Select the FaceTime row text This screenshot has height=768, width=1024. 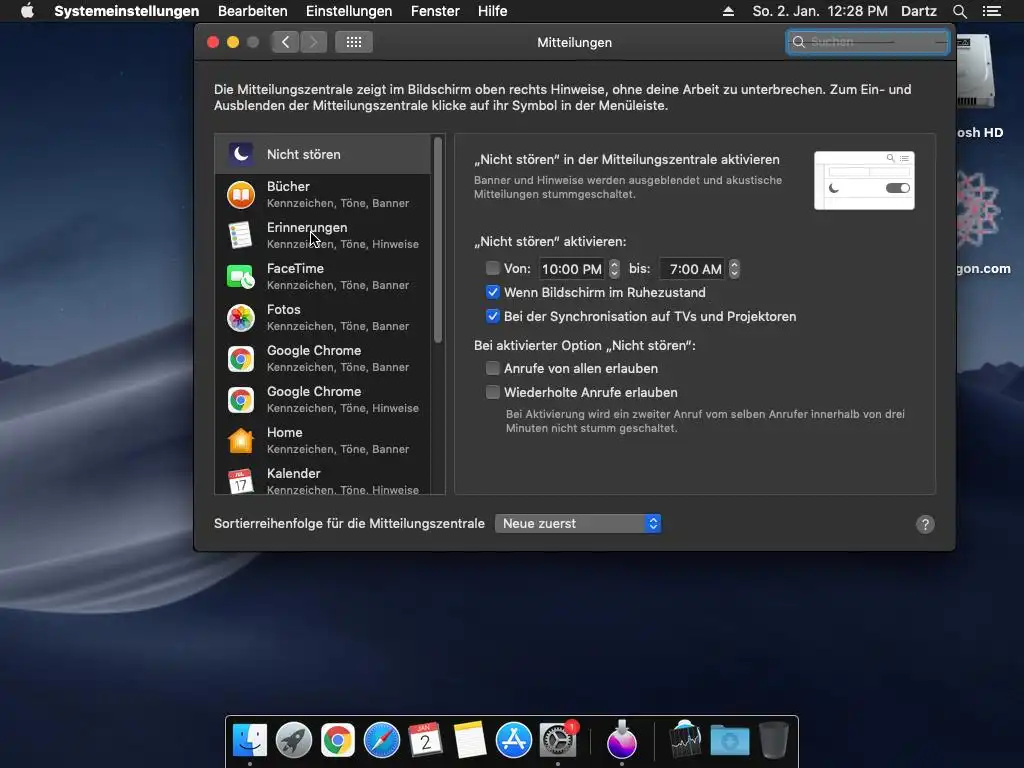click(338, 276)
